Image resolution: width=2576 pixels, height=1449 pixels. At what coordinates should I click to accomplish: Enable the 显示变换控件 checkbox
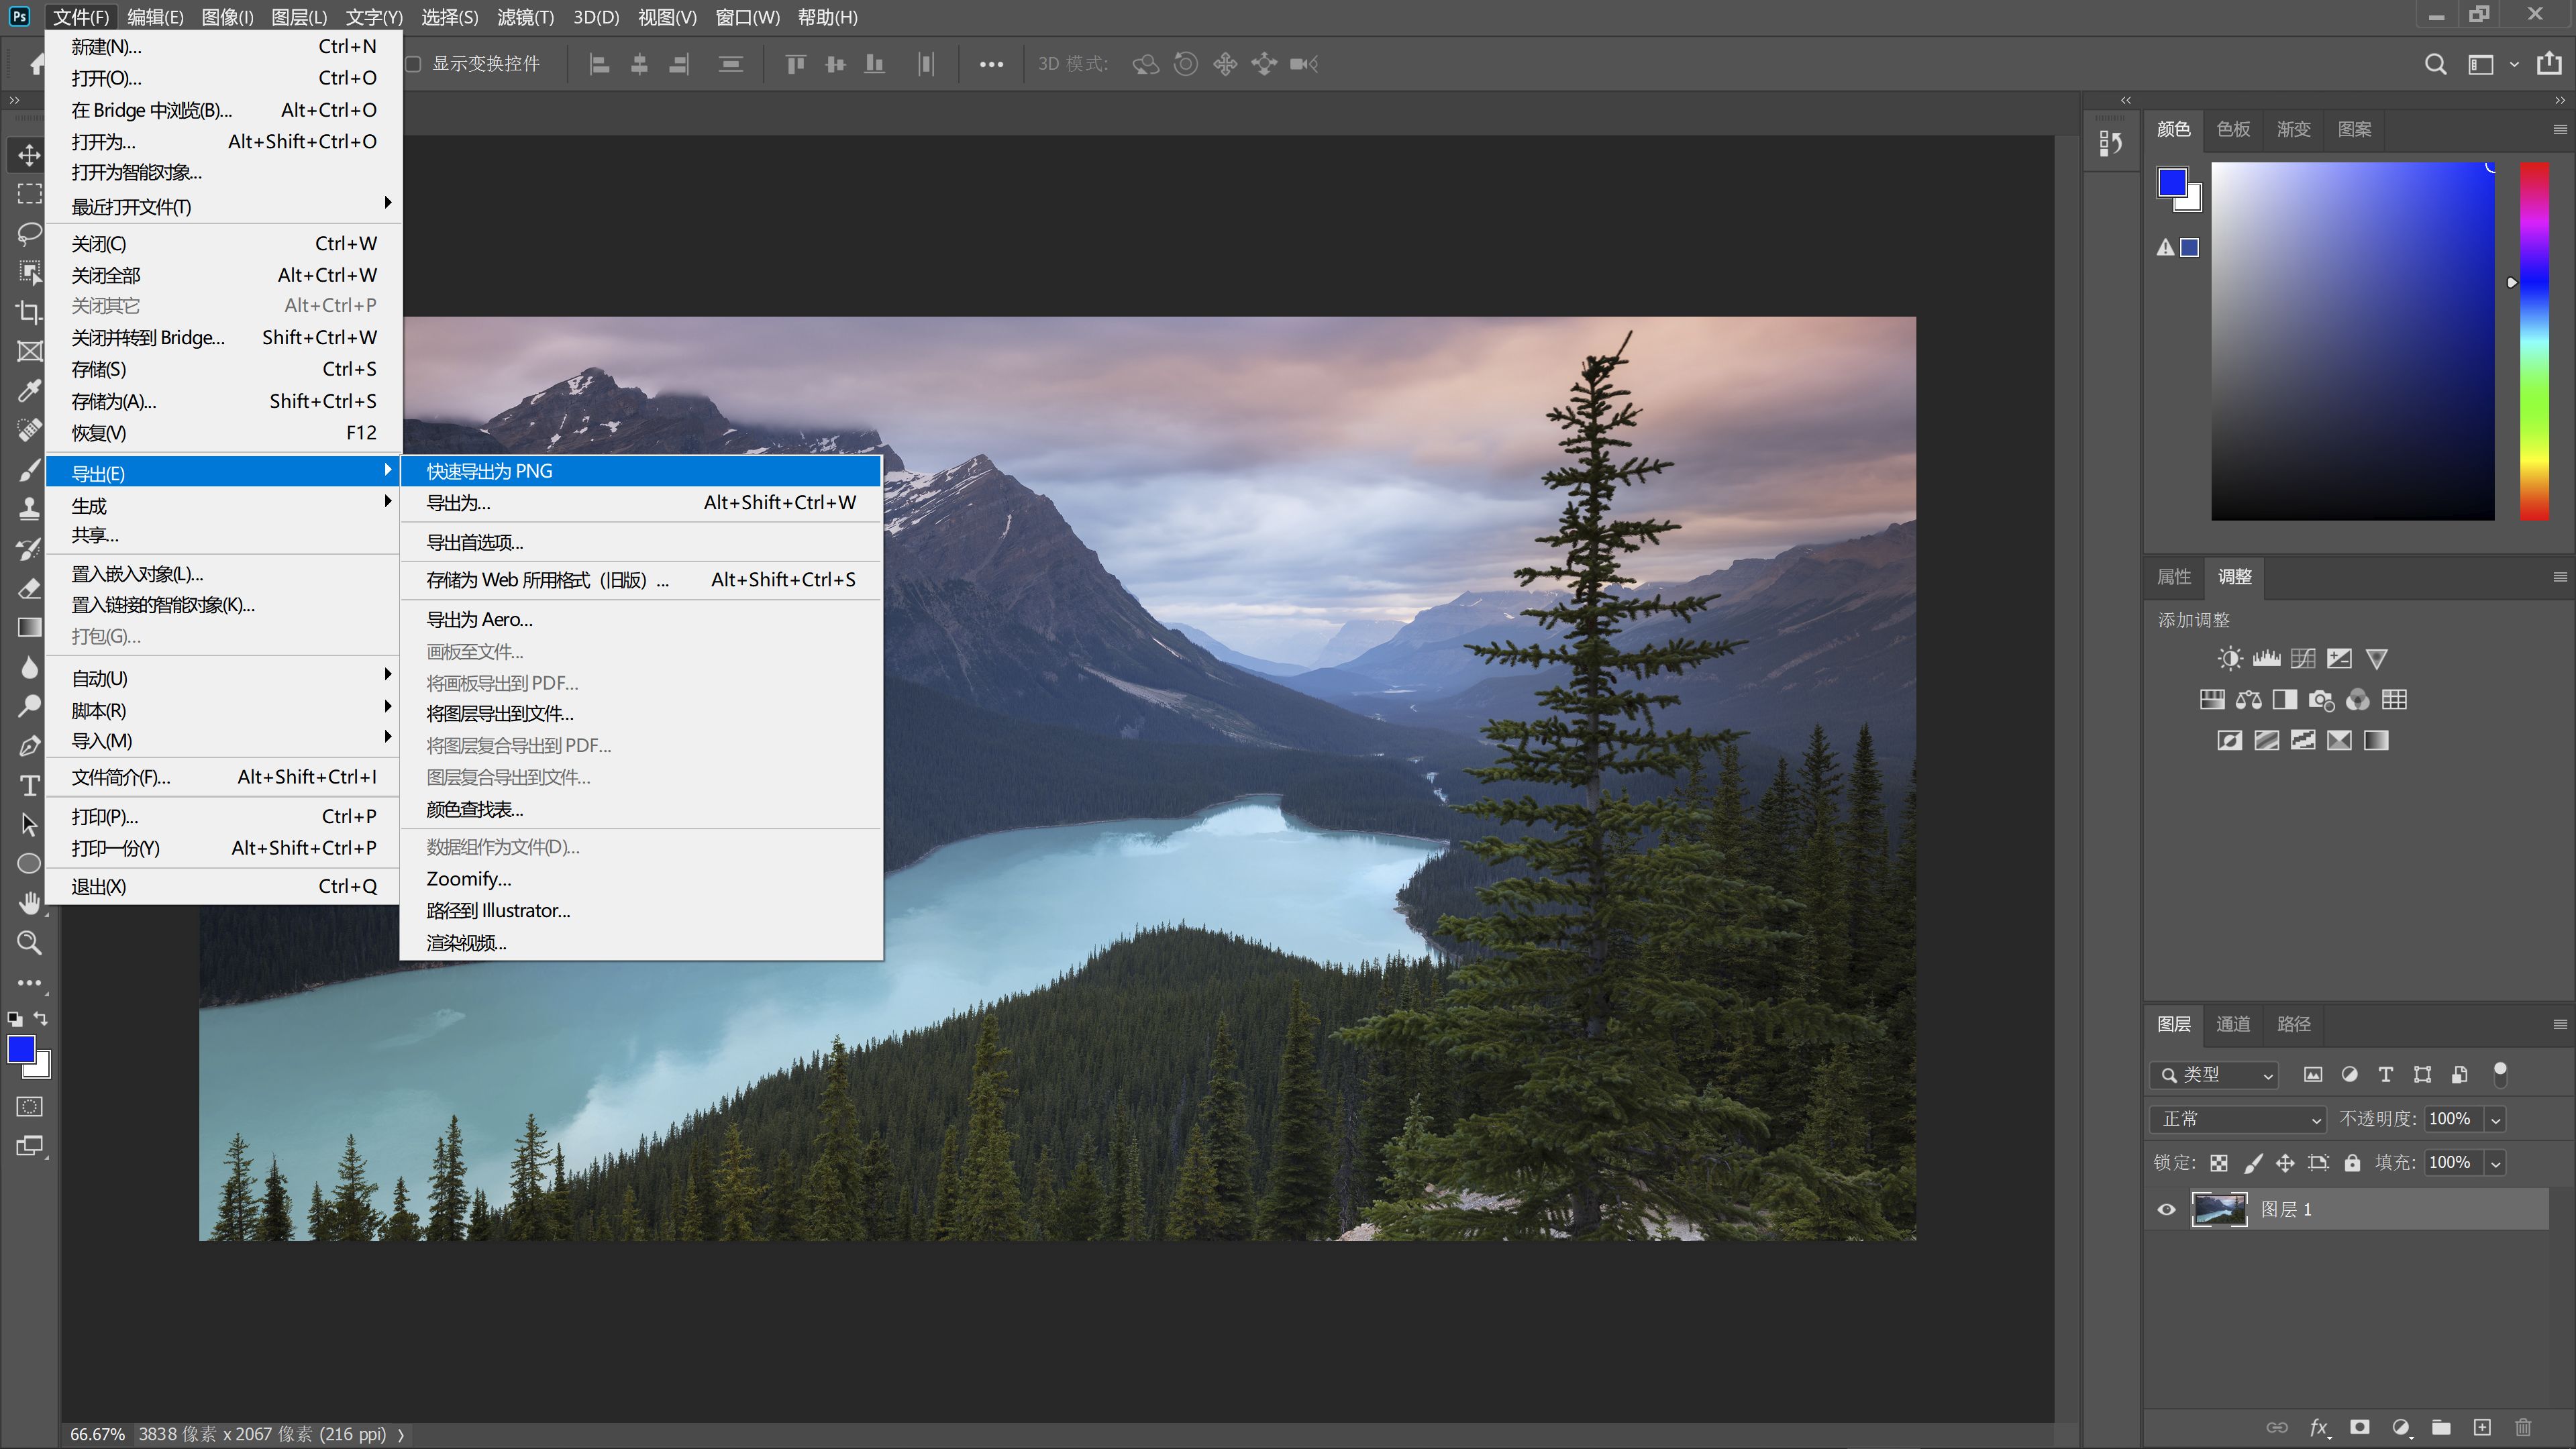coord(413,64)
